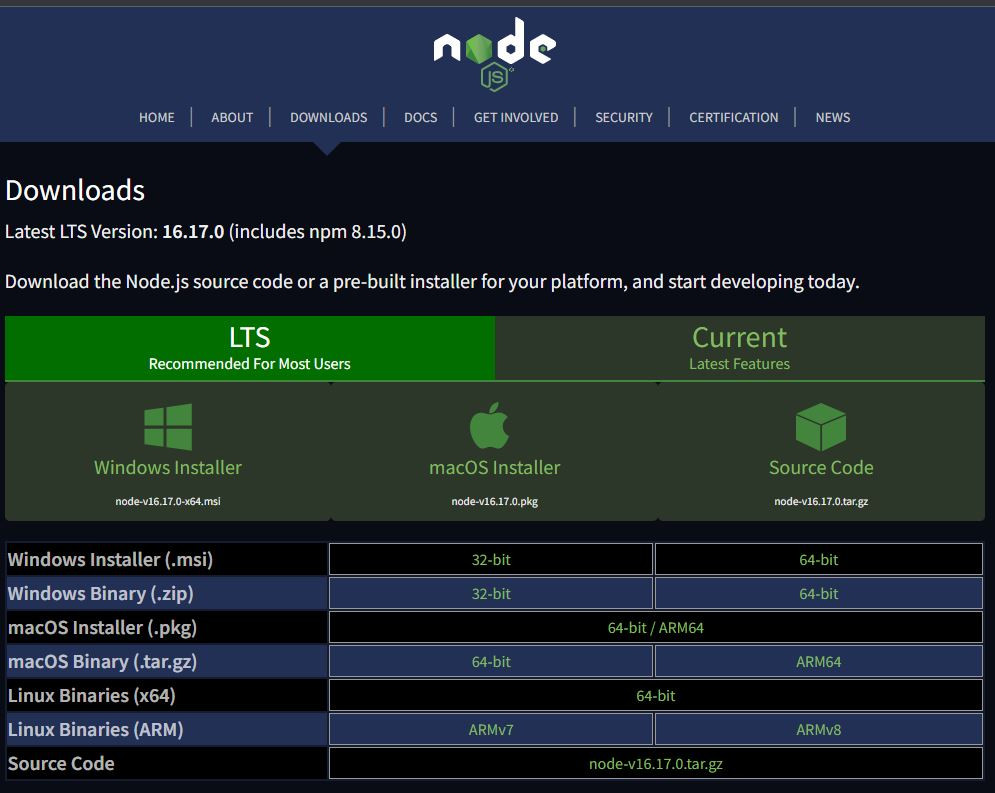Click node-v16.17.0.tar.gz under Source Code card

coord(821,501)
